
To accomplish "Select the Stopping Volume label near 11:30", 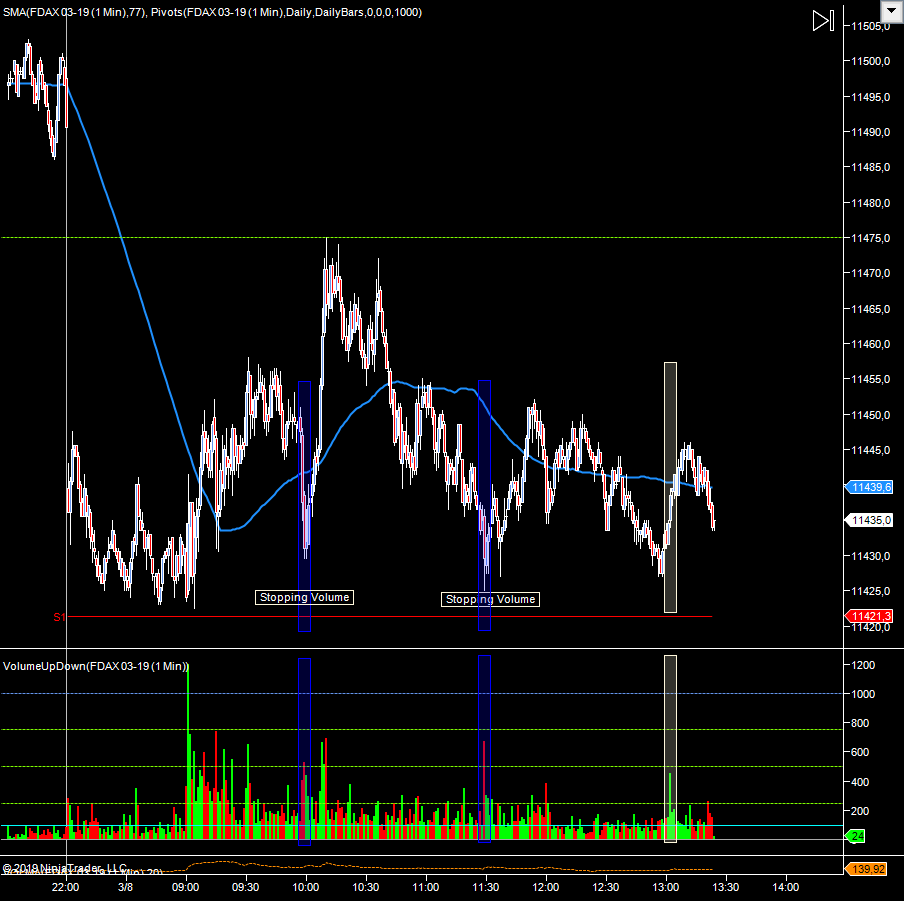I will tap(490, 599).
